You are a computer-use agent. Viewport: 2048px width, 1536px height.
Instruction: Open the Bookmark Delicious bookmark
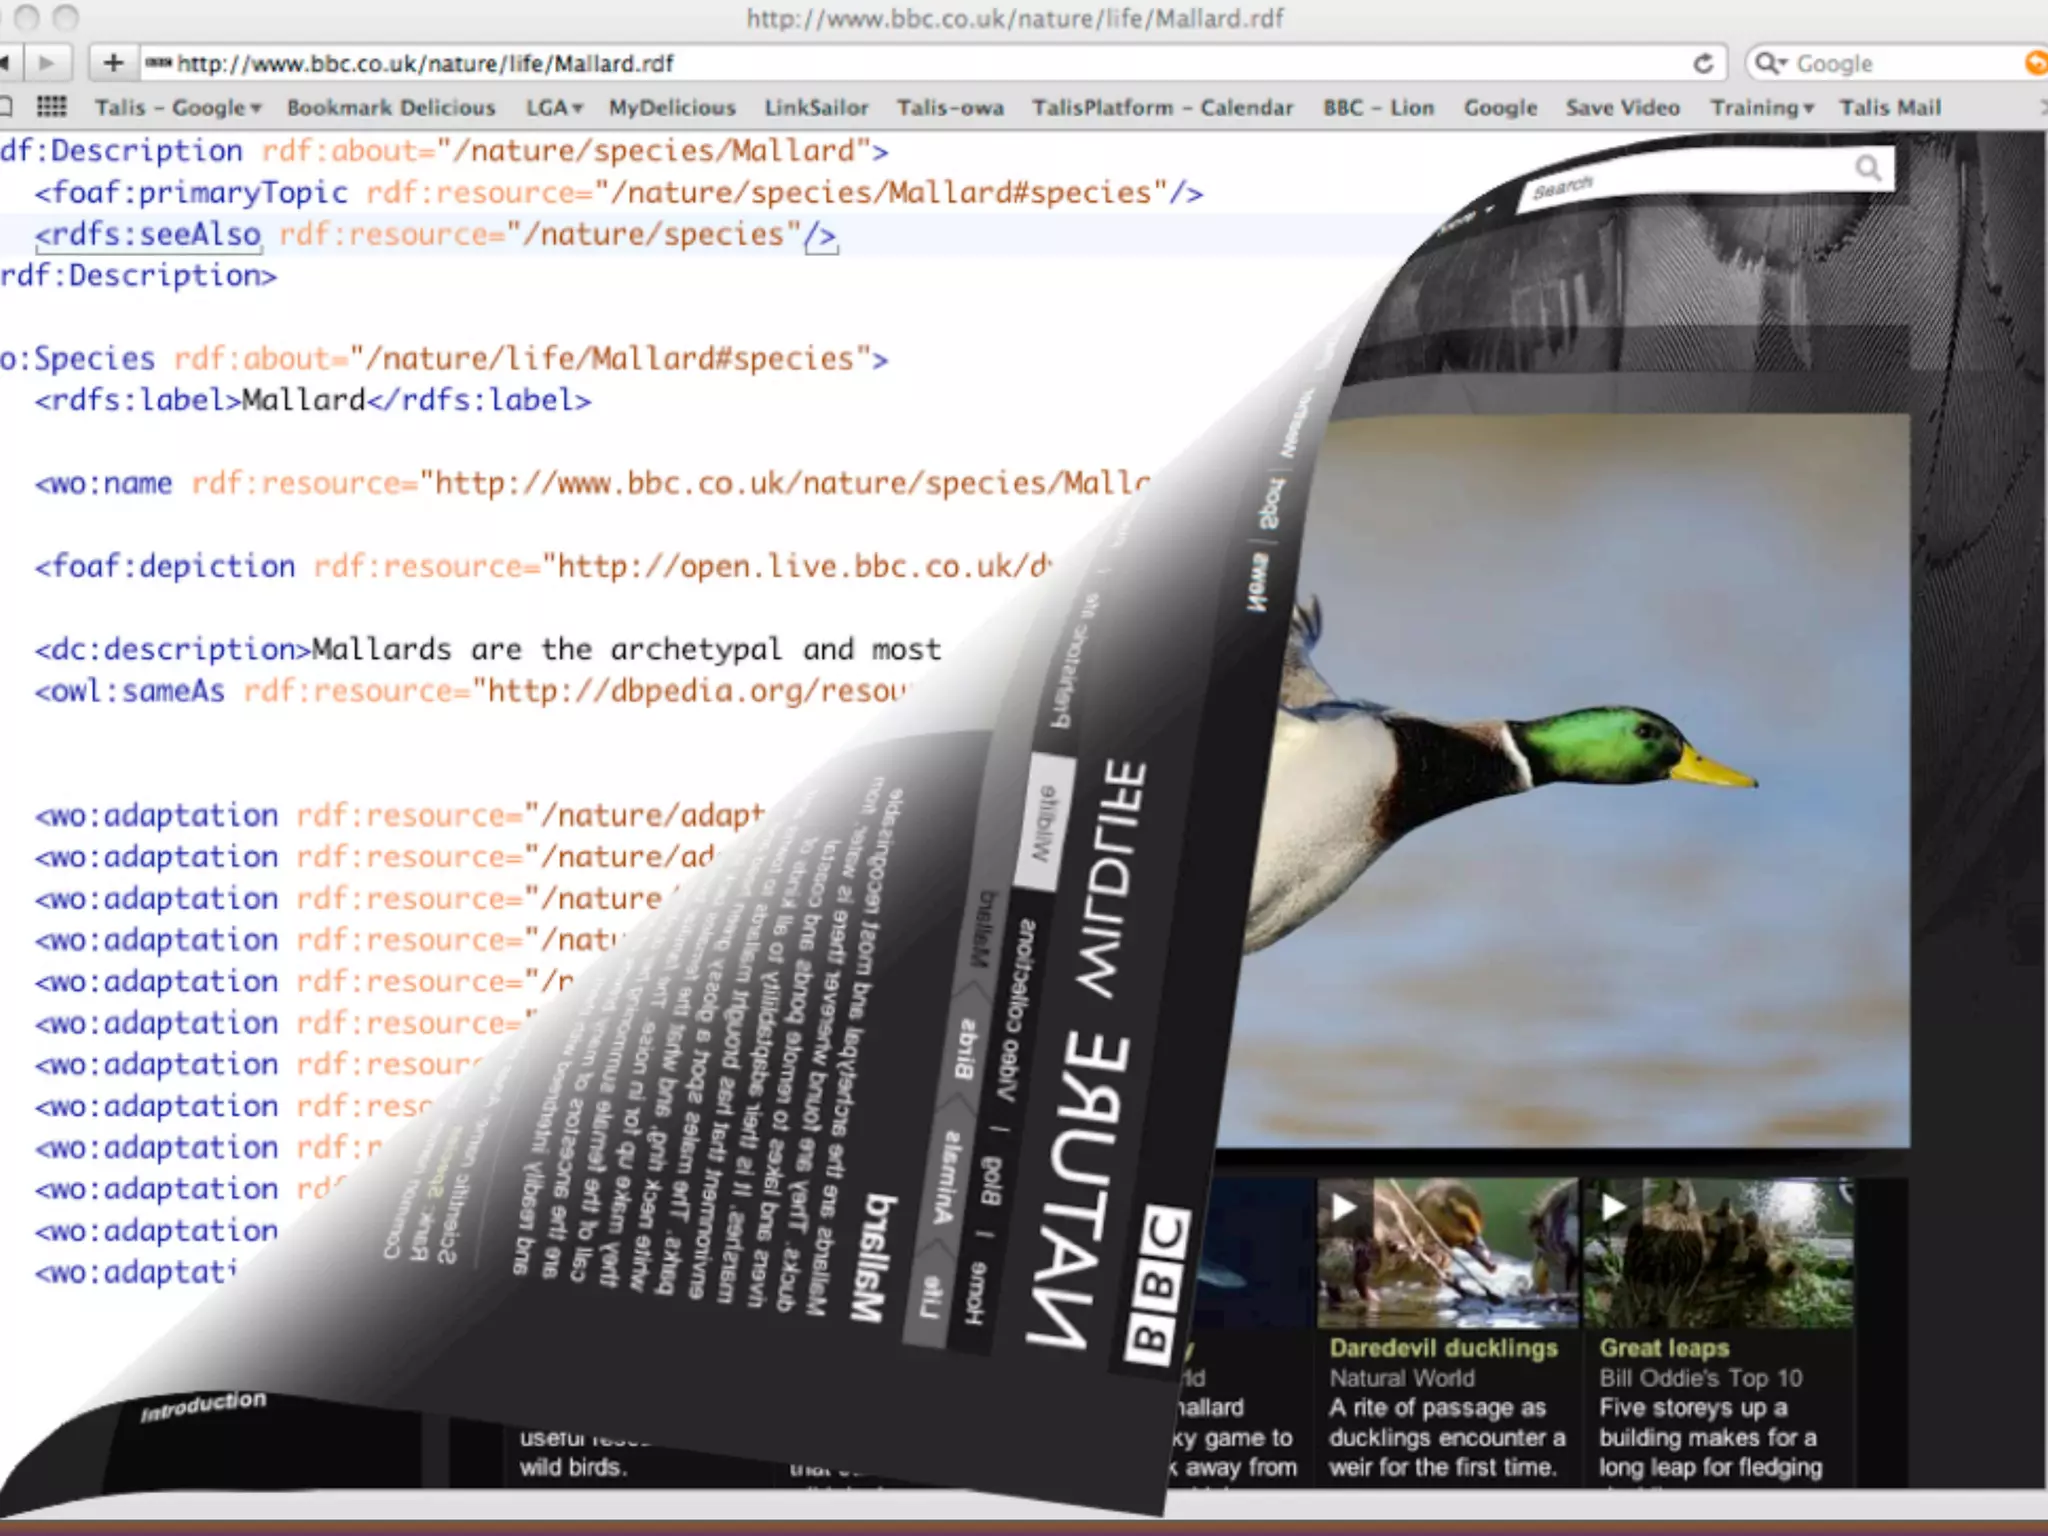[x=391, y=108]
